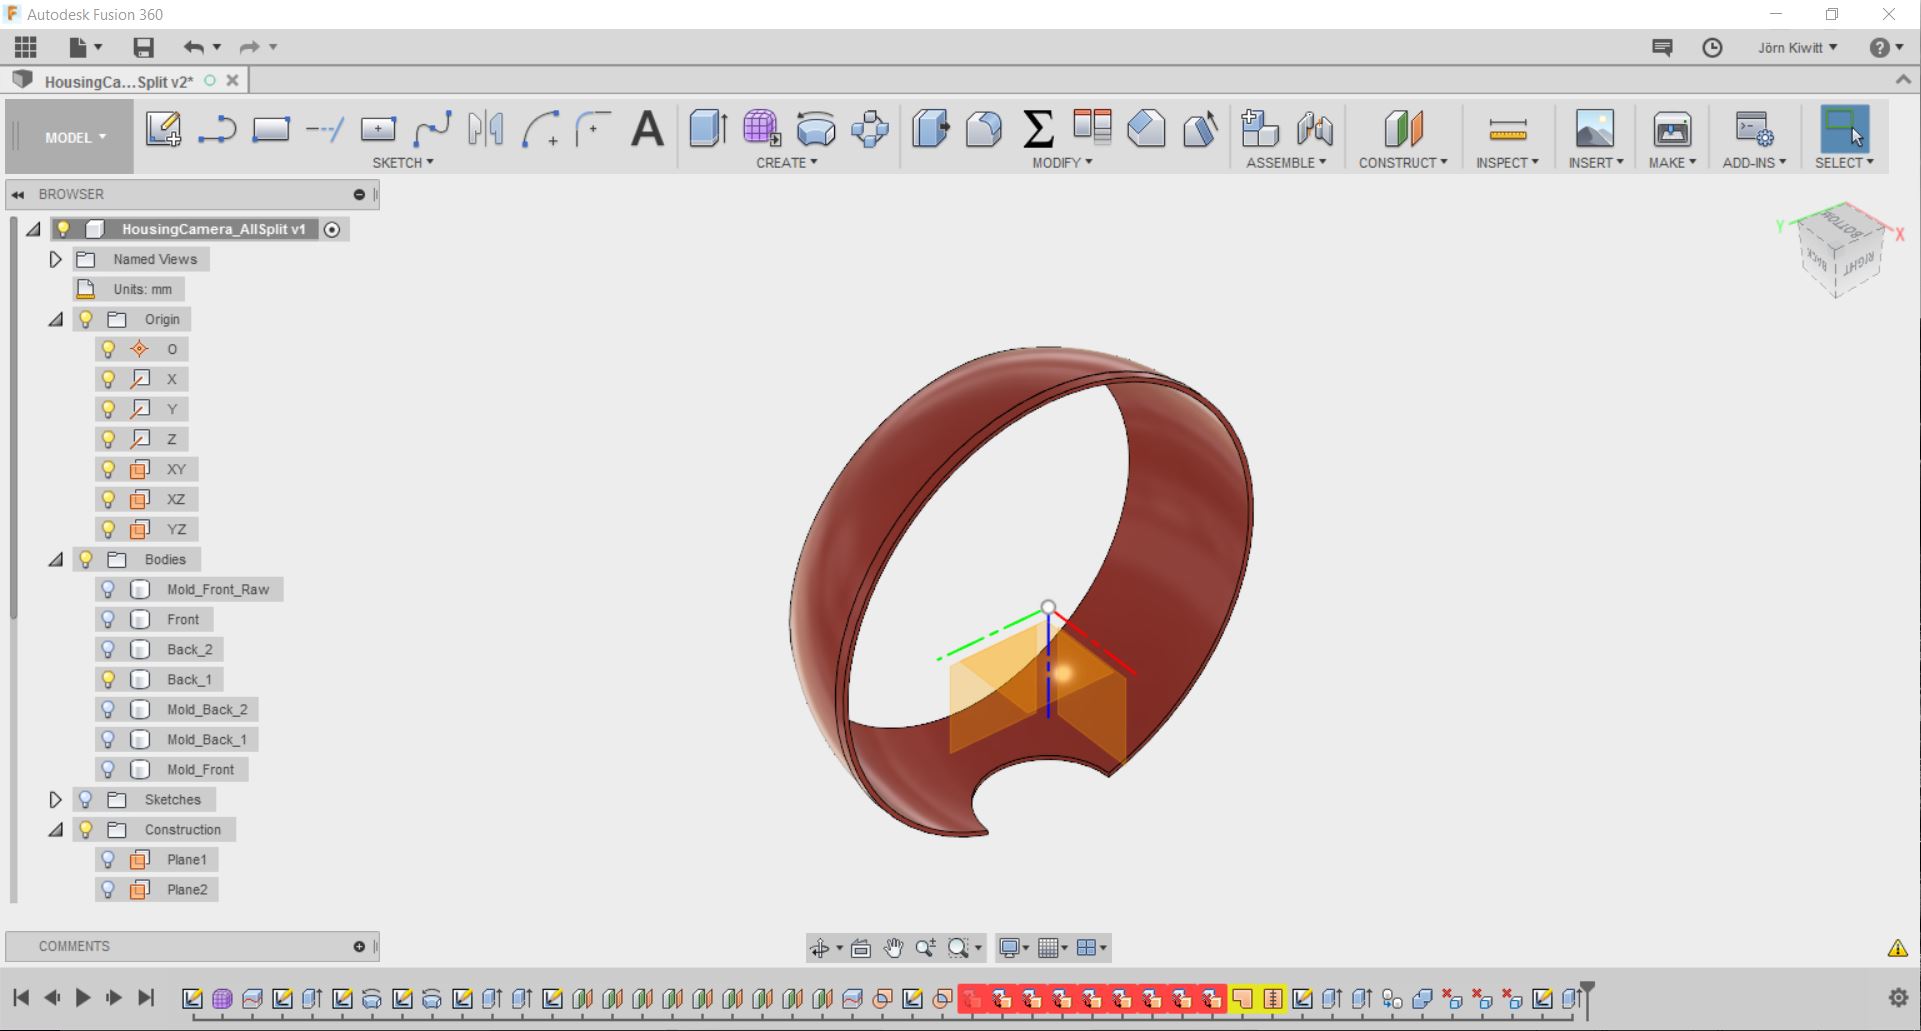Open the data panel grid icon

pyautogui.click(x=26, y=47)
